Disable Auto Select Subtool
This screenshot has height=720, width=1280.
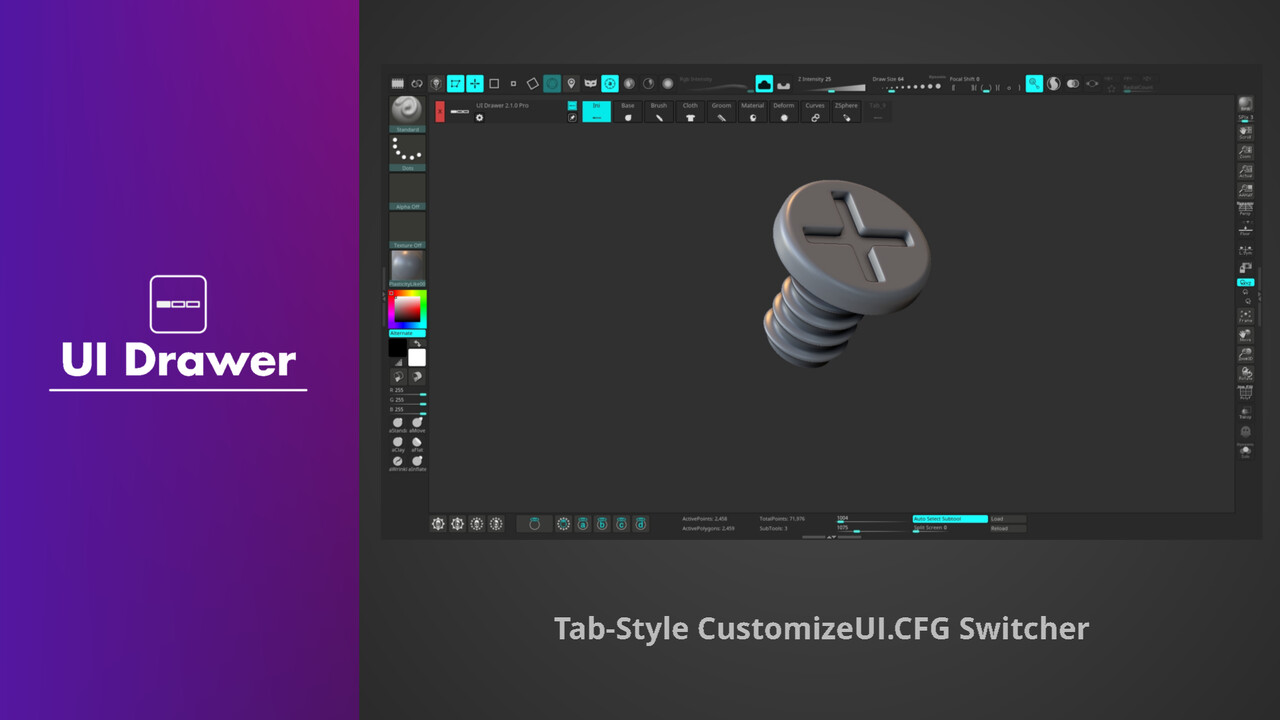(x=950, y=519)
